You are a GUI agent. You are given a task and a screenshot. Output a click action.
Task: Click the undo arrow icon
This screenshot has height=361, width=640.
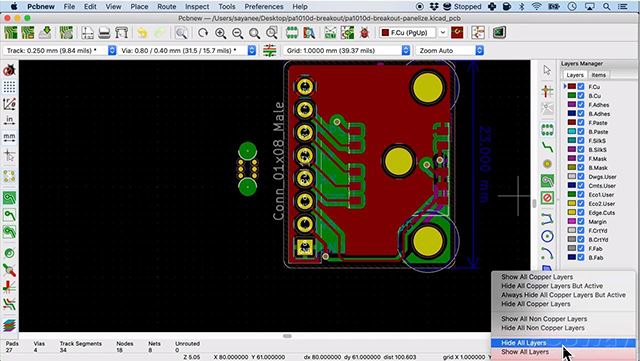click(x=142, y=33)
